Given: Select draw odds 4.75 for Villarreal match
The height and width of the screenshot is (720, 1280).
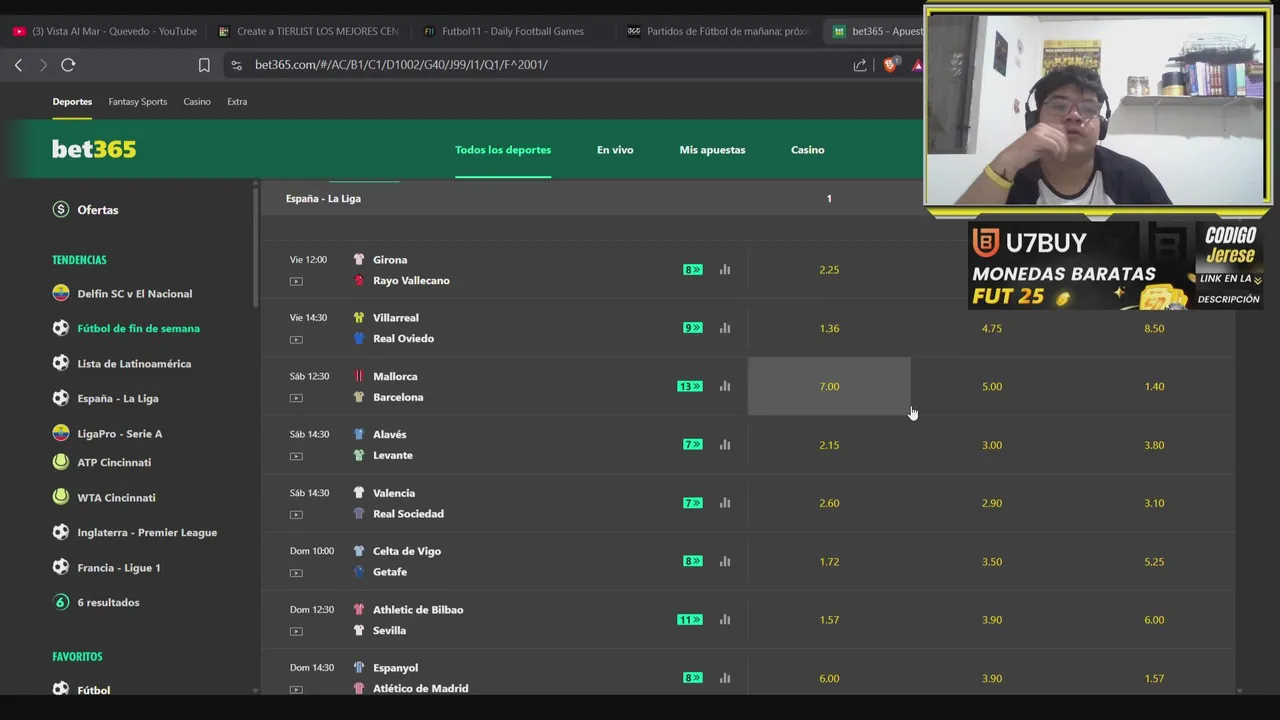Looking at the screenshot, I should click(x=991, y=328).
